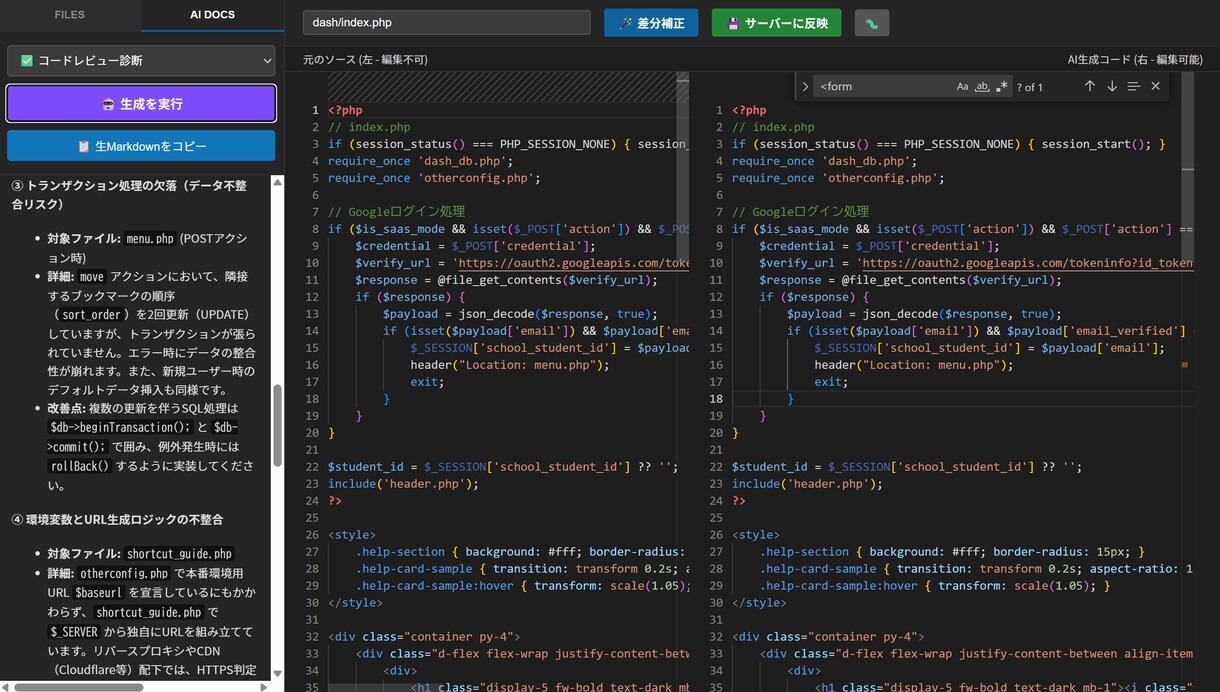Click the dash/index.php file path field

pyautogui.click(x=445, y=23)
